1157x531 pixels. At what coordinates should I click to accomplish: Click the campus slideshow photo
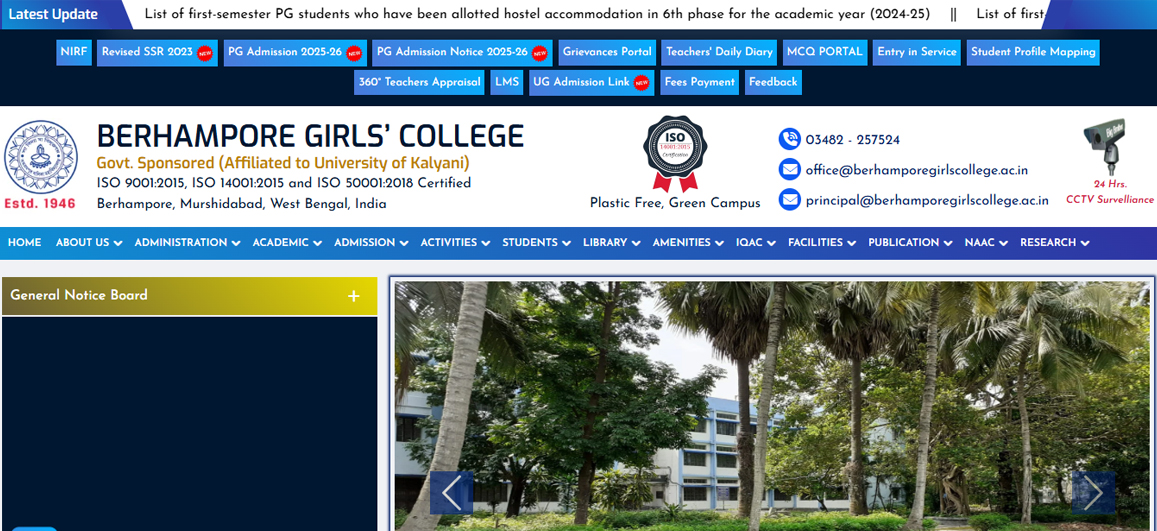tap(773, 406)
